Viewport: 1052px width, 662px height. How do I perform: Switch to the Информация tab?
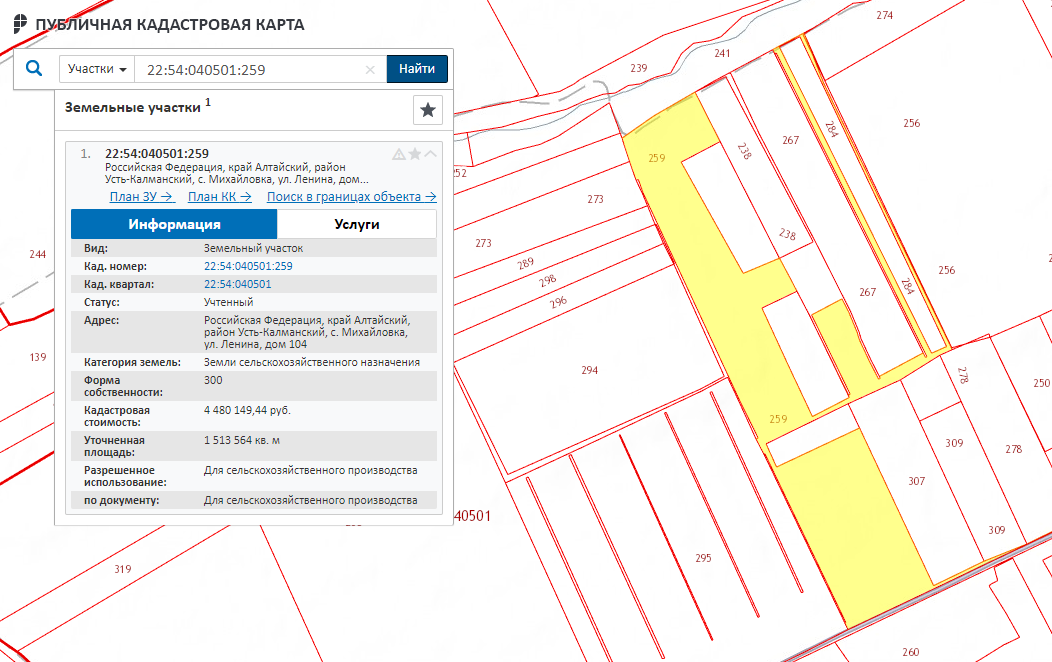[x=174, y=224]
